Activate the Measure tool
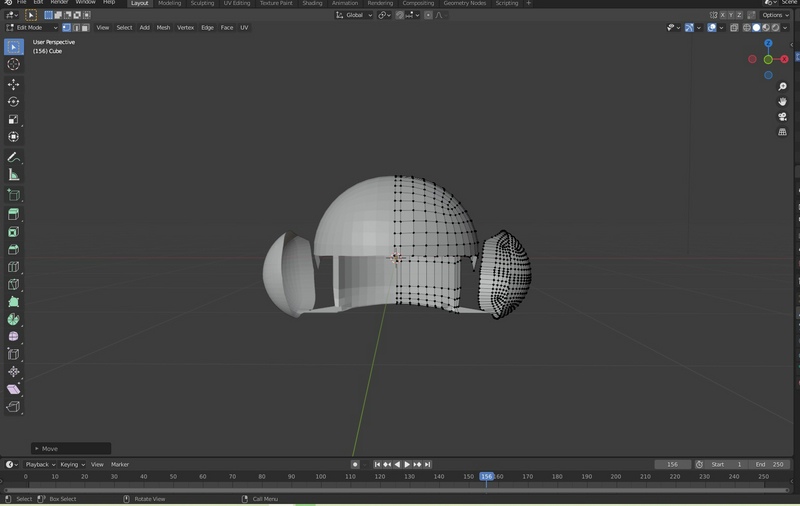800x506 pixels. (14, 175)
